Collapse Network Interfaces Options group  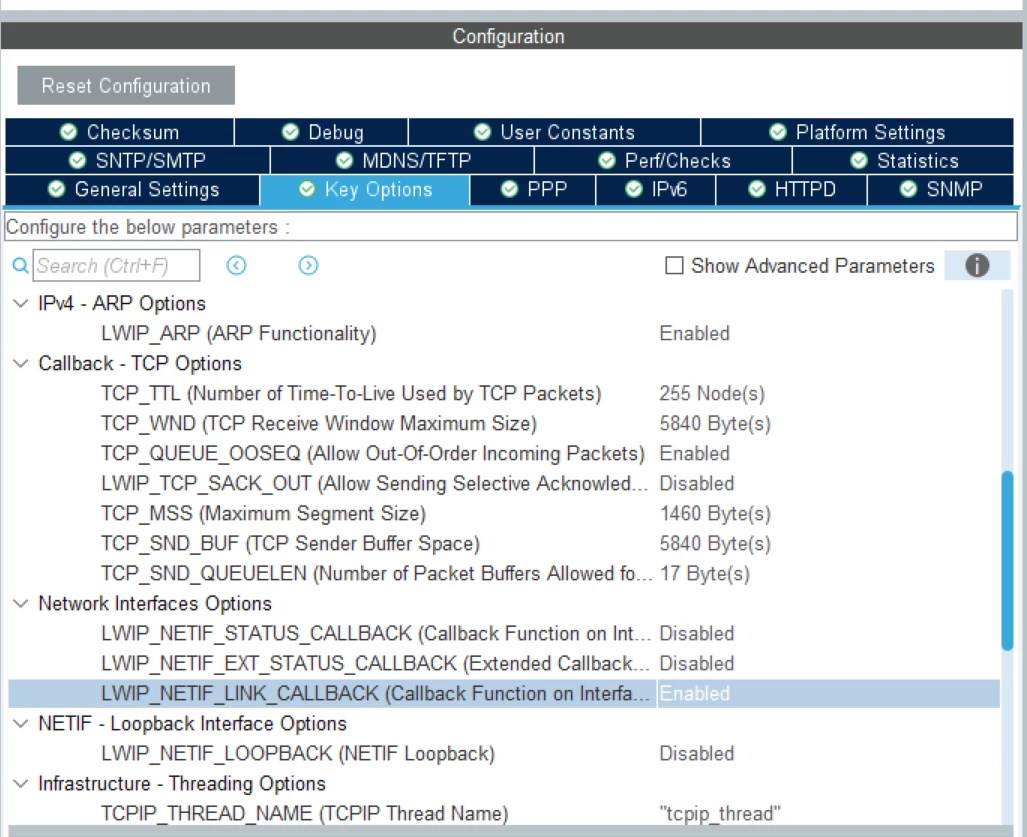click(21, 603)
